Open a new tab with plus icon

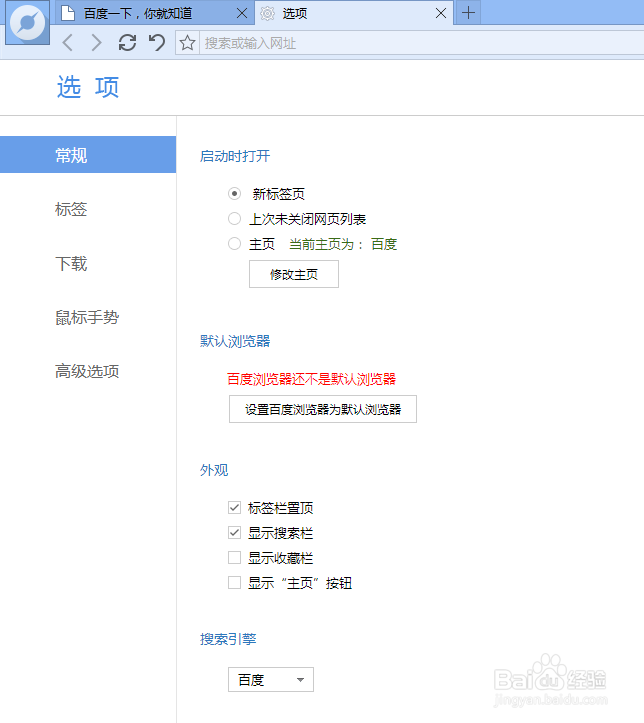(468, 13)
